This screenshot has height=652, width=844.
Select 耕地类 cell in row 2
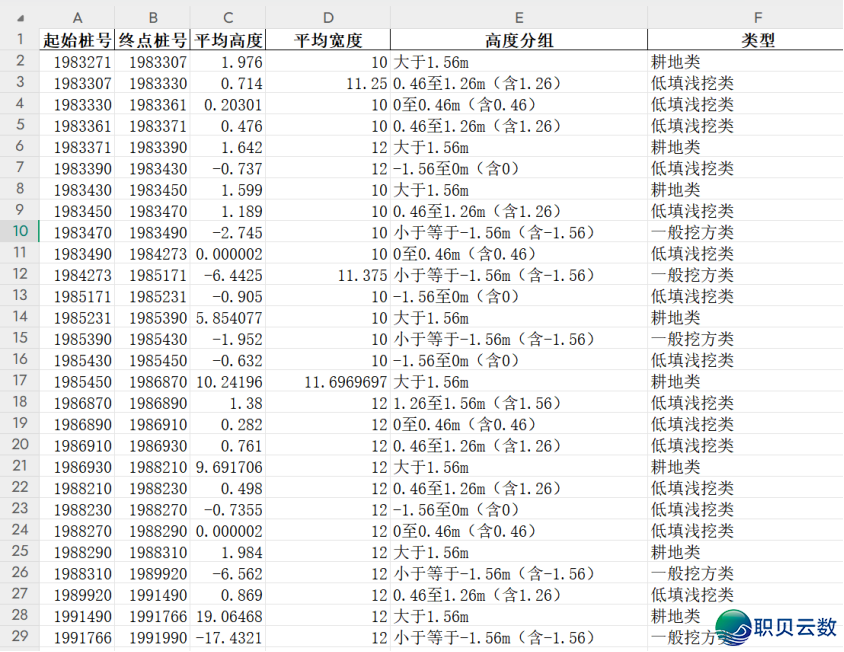click(745, 62)
